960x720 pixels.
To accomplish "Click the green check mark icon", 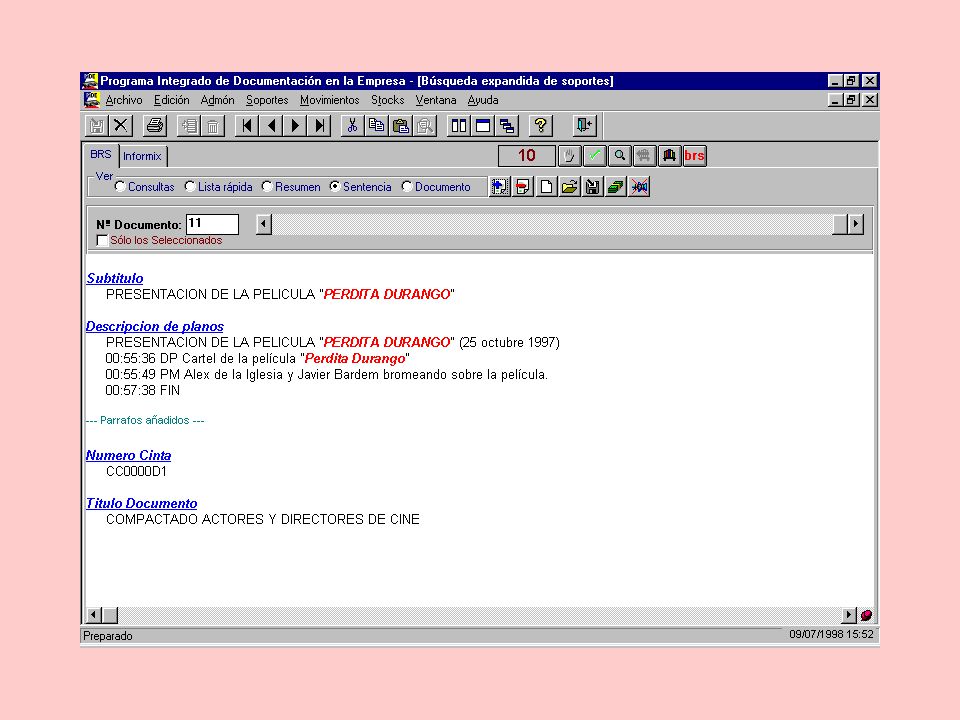I will pos(594,156).
